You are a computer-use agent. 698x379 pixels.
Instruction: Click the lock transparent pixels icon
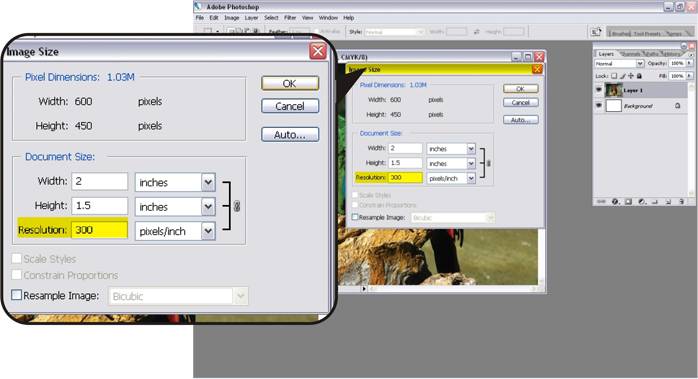click(614, 76)
